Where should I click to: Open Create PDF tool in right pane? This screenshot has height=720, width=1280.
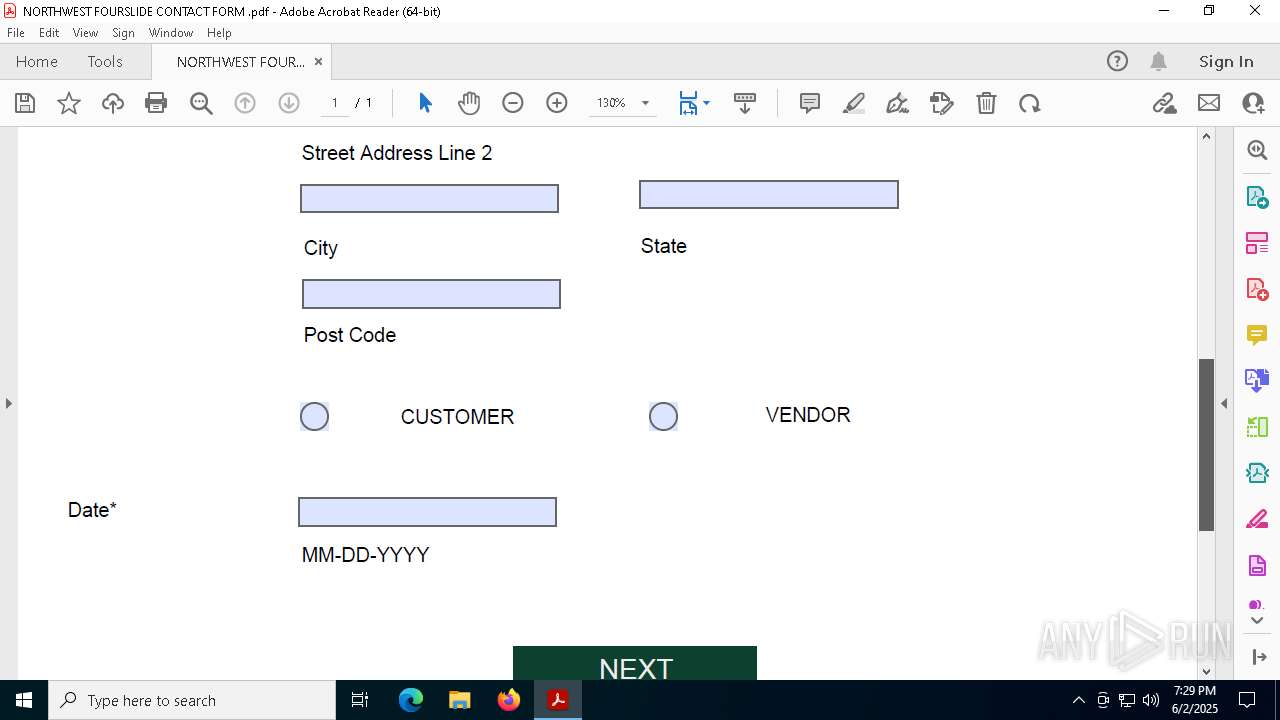(1257, 289)
